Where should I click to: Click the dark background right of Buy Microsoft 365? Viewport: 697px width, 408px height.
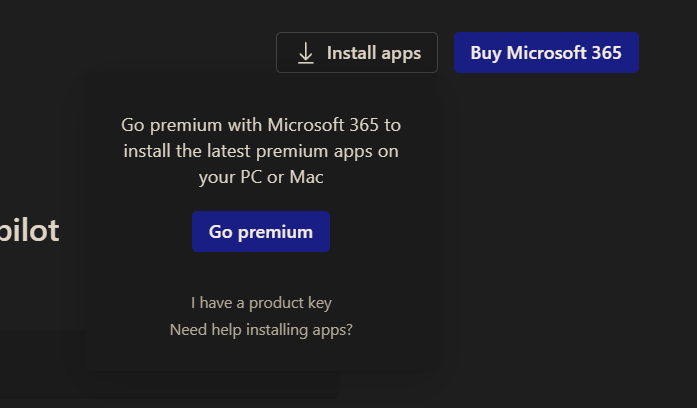click(668, 53)
